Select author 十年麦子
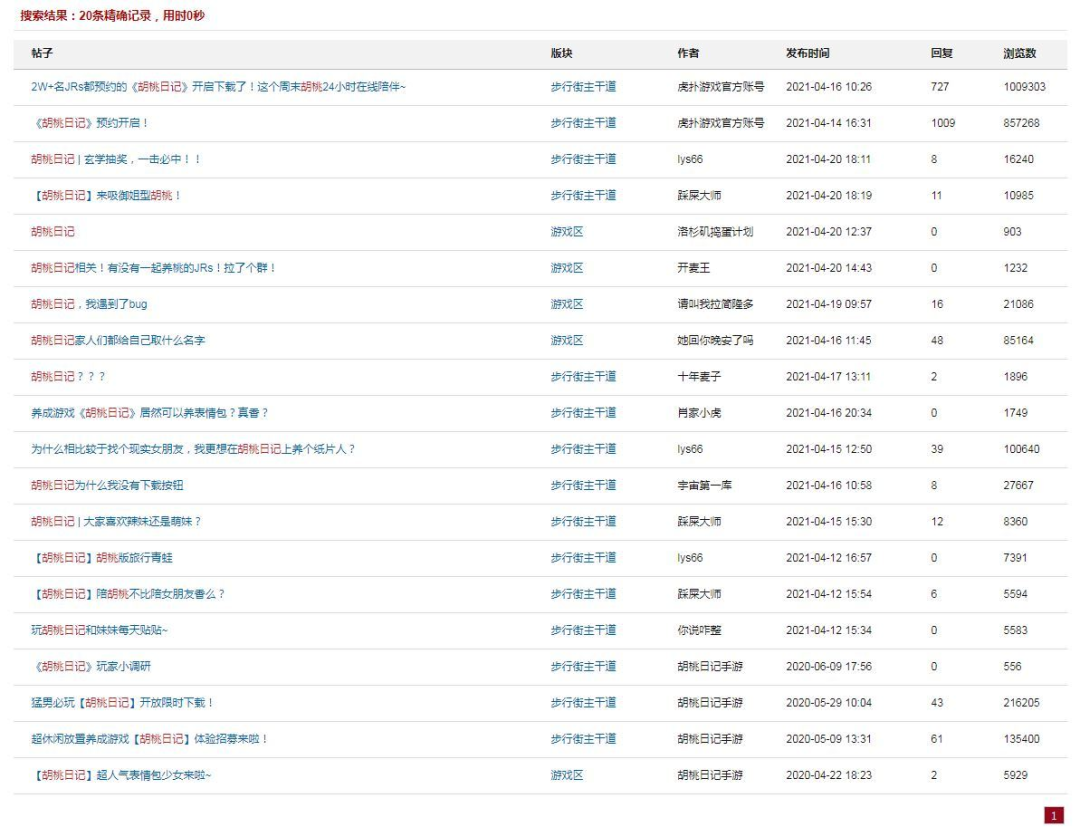Viewport: 1080px width, 827px height. click(699, 377)
